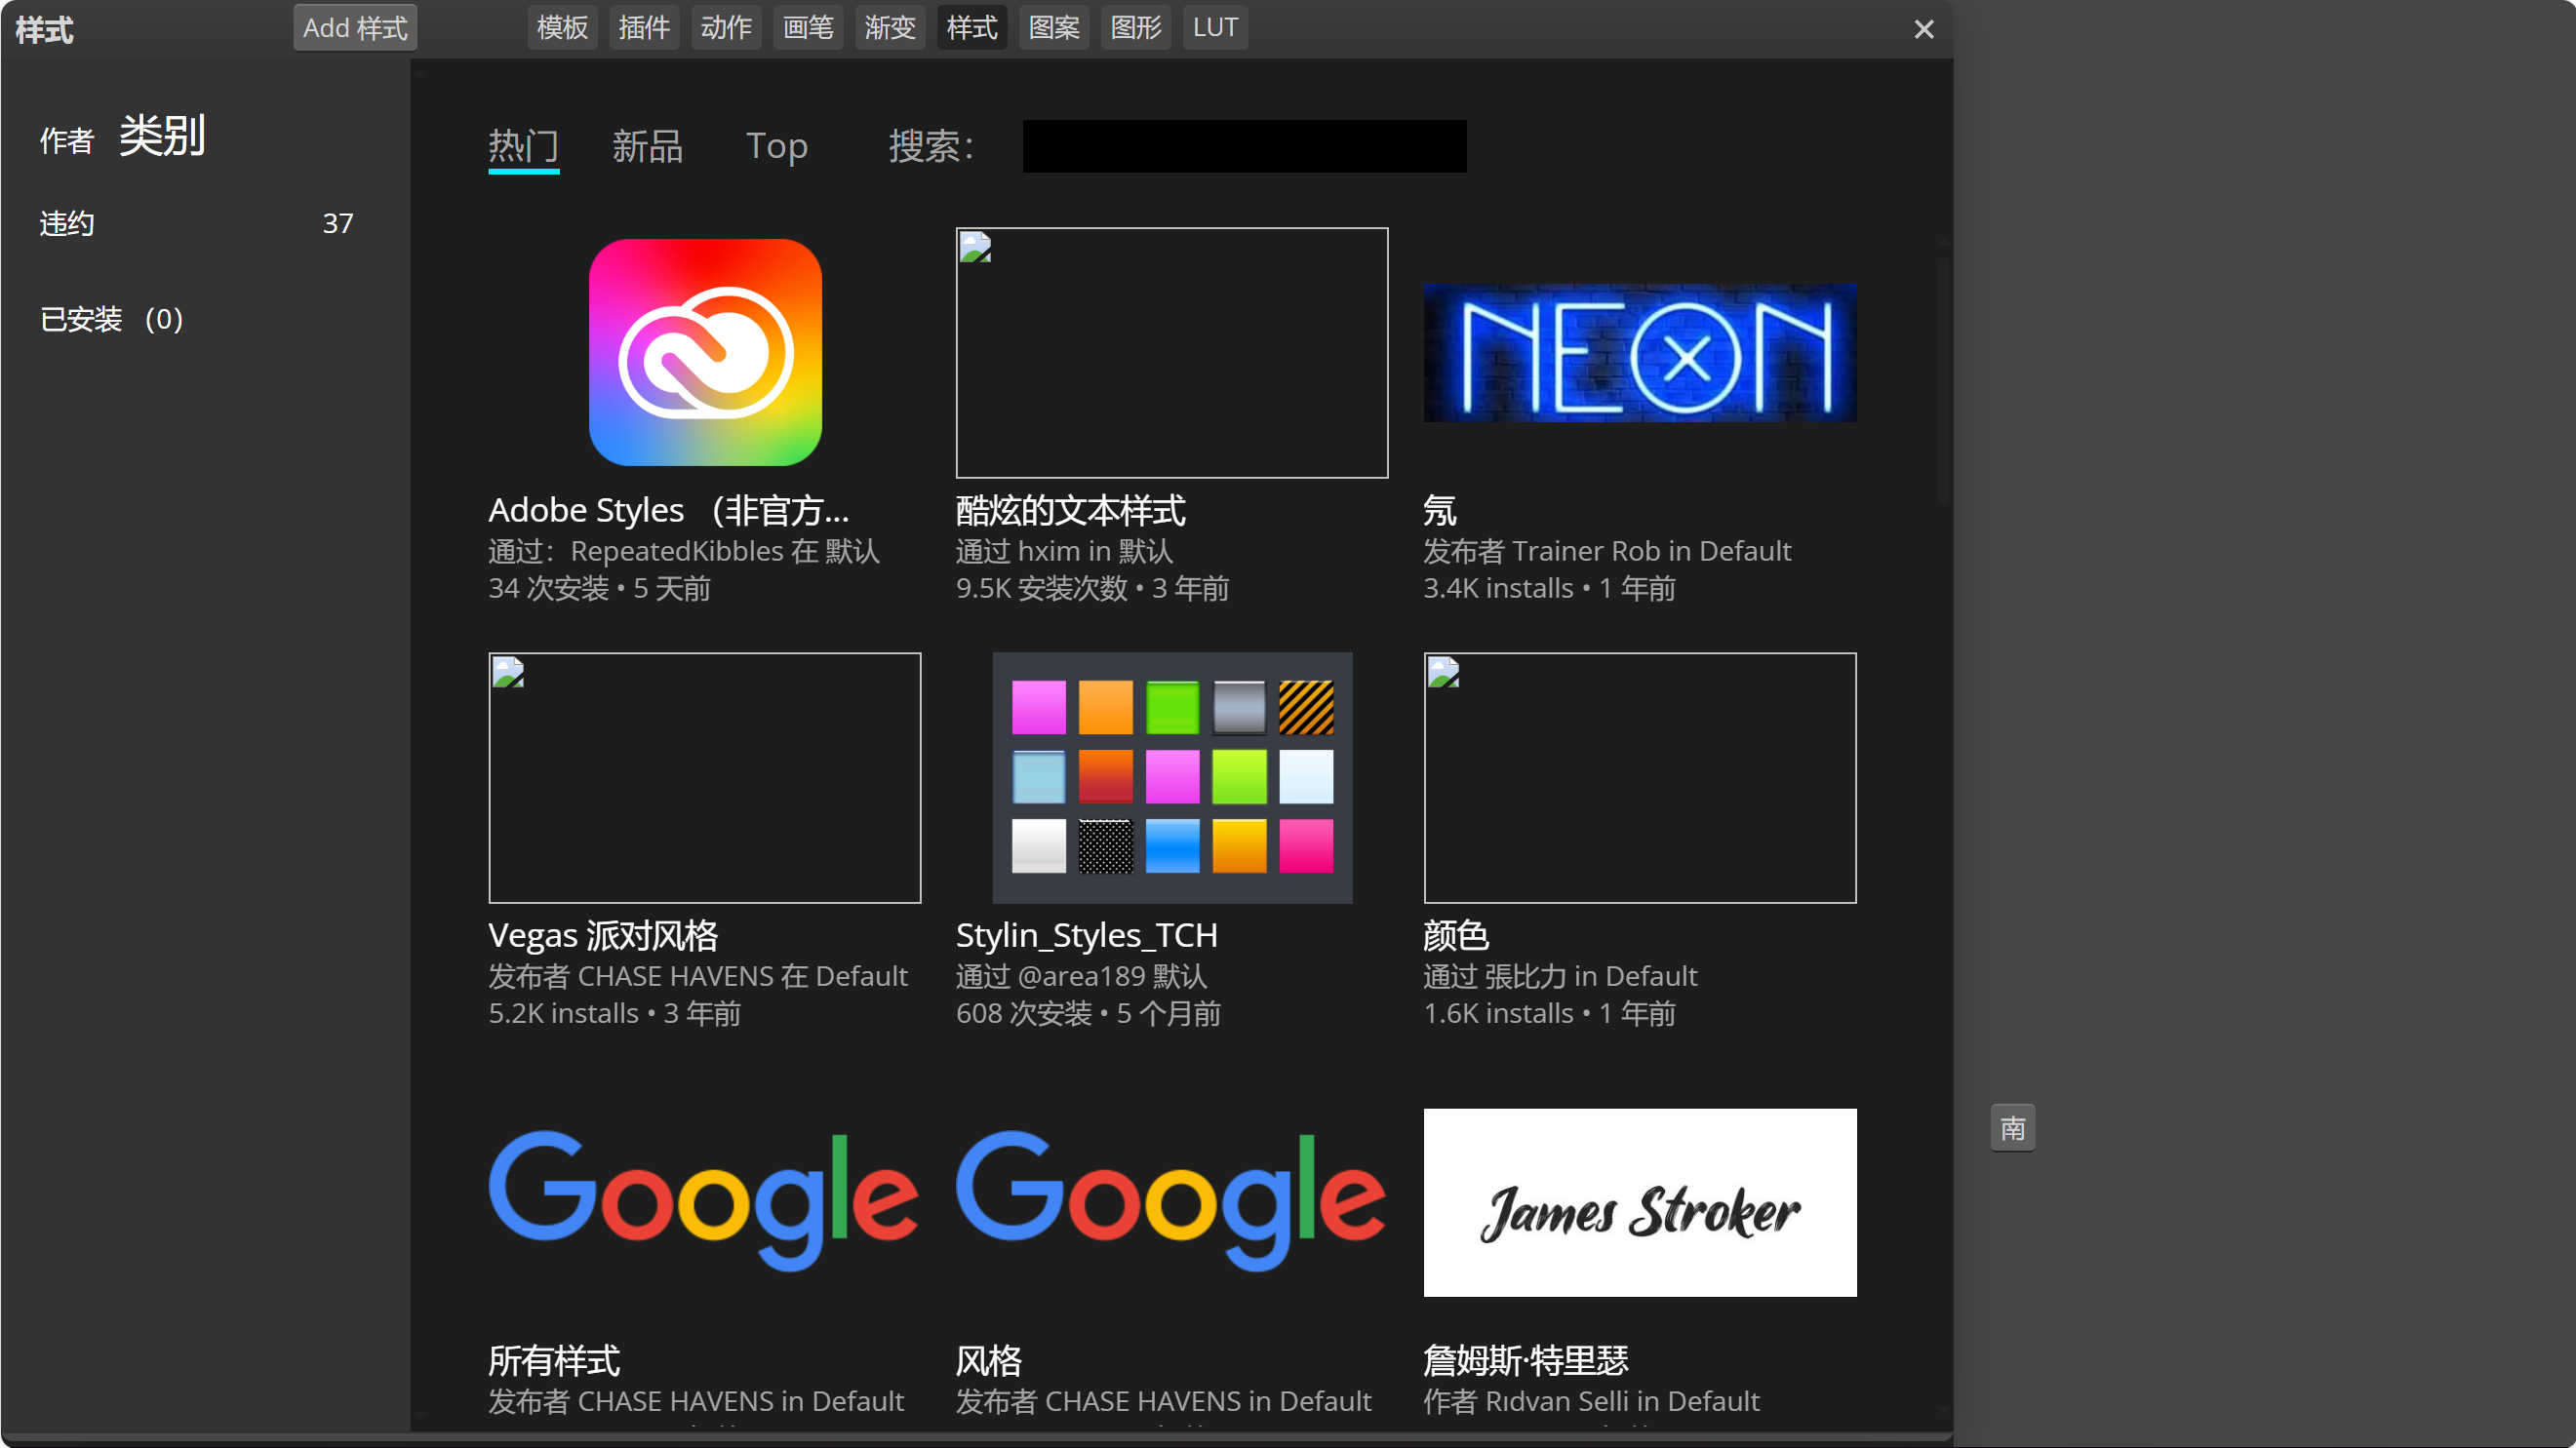
Task: Switch to the 新品 listing
Action: (647, 146)
